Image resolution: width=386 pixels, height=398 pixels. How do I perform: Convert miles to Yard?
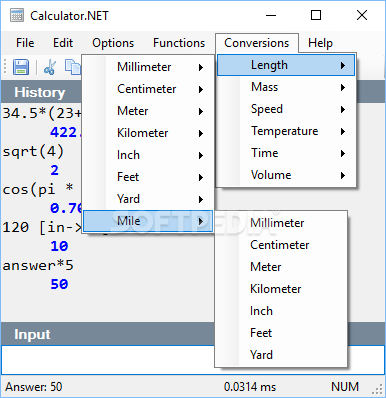(x=281, y=355)
